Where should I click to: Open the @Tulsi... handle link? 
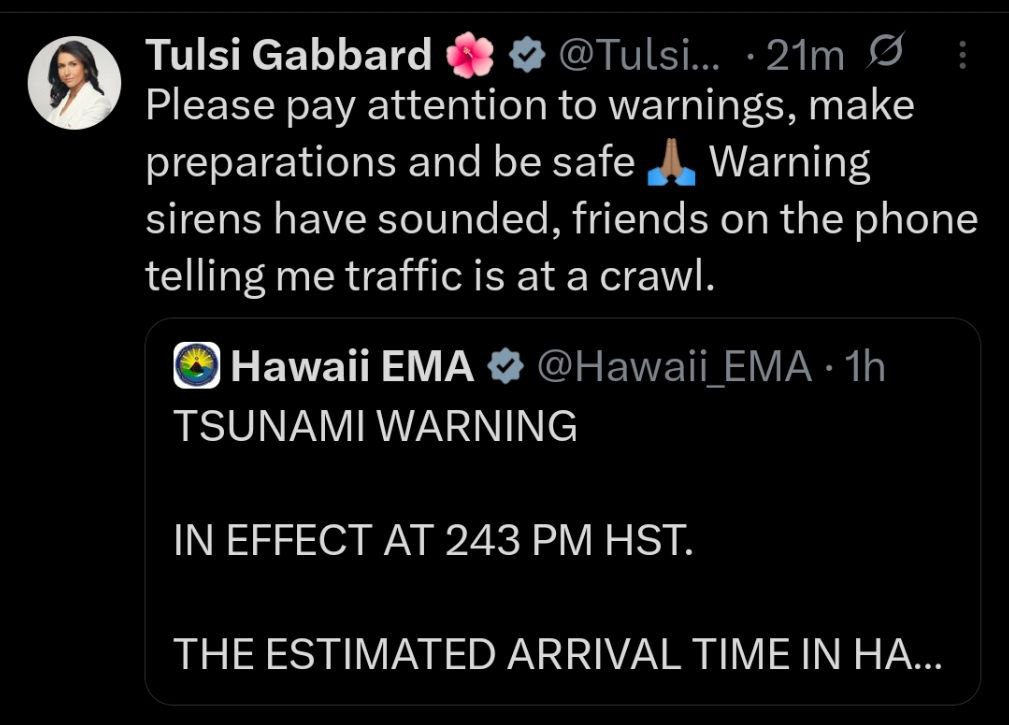pyautogui.click(x=639, y=55)
